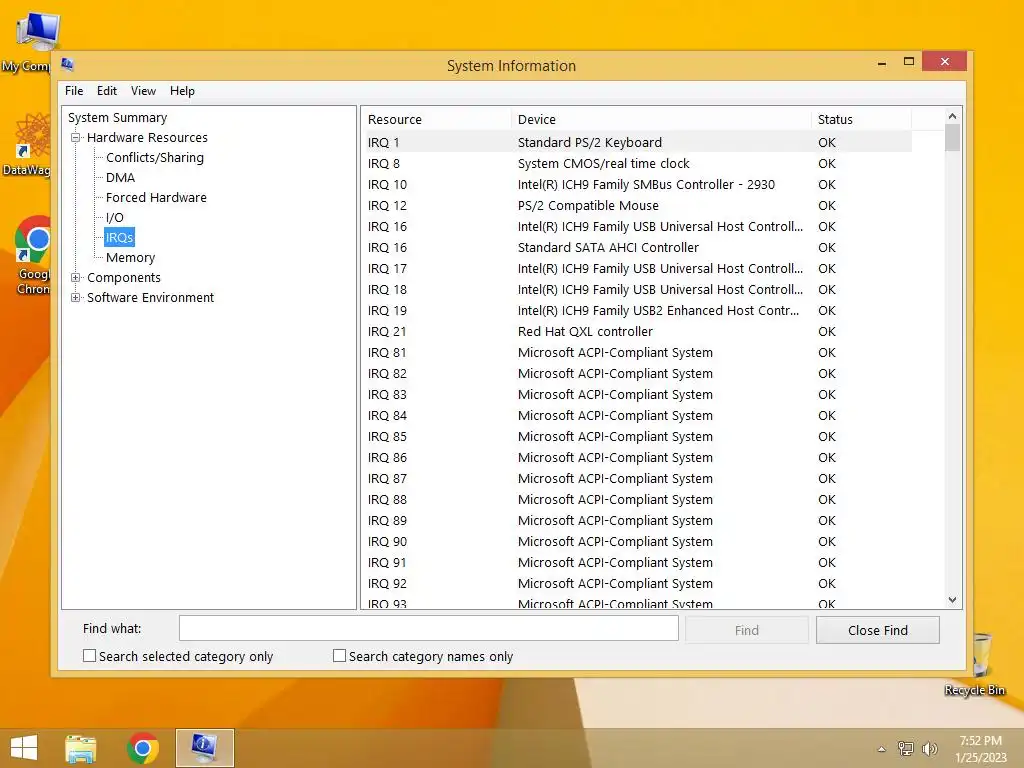Click Standard PS/2 Keyboard device cell
Image resolution: width=1024 pixels, height=768 pixels.
pyautogui.click(x=590, y=142)
